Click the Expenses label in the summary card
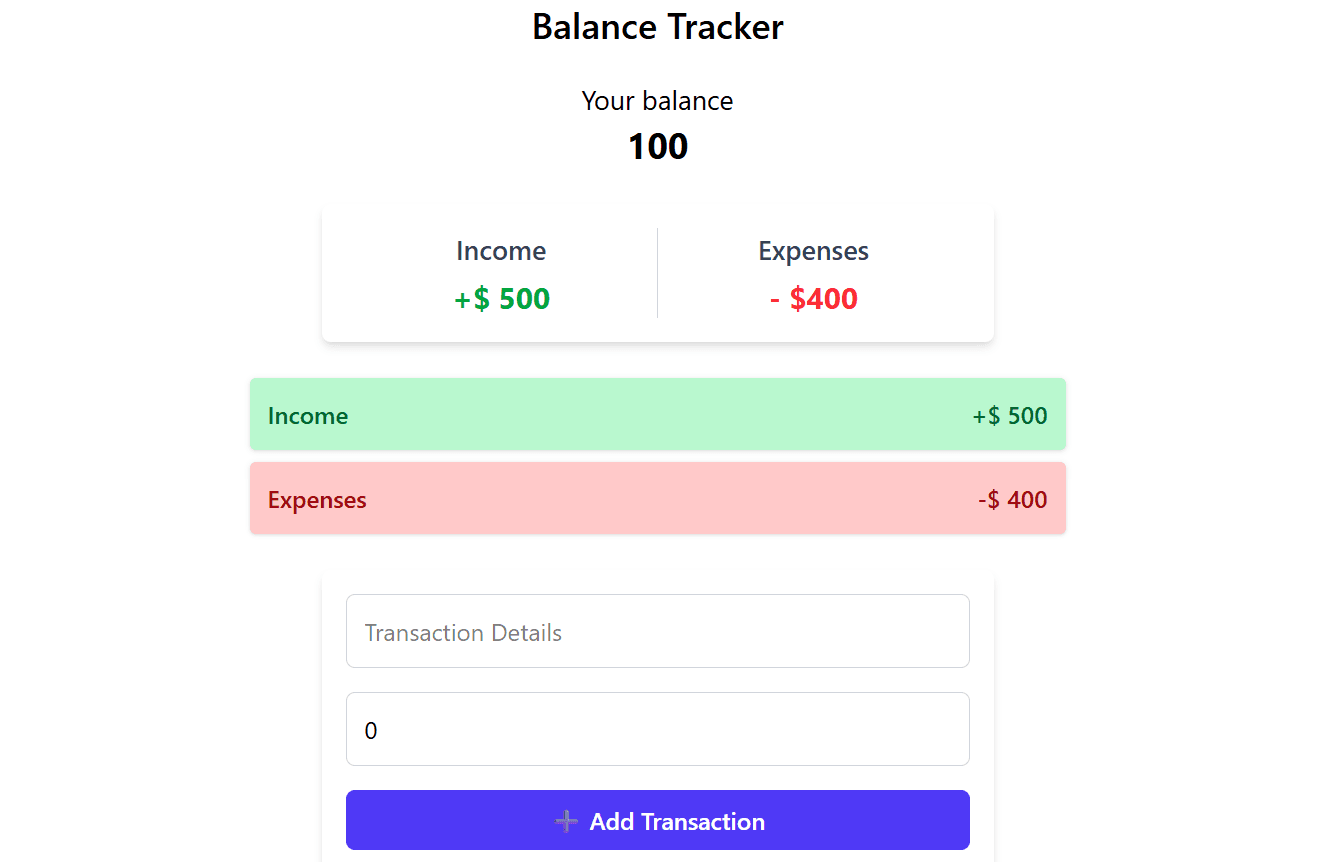The width and height of the screenshot is (1323, 862). click(x=813, y=251)
